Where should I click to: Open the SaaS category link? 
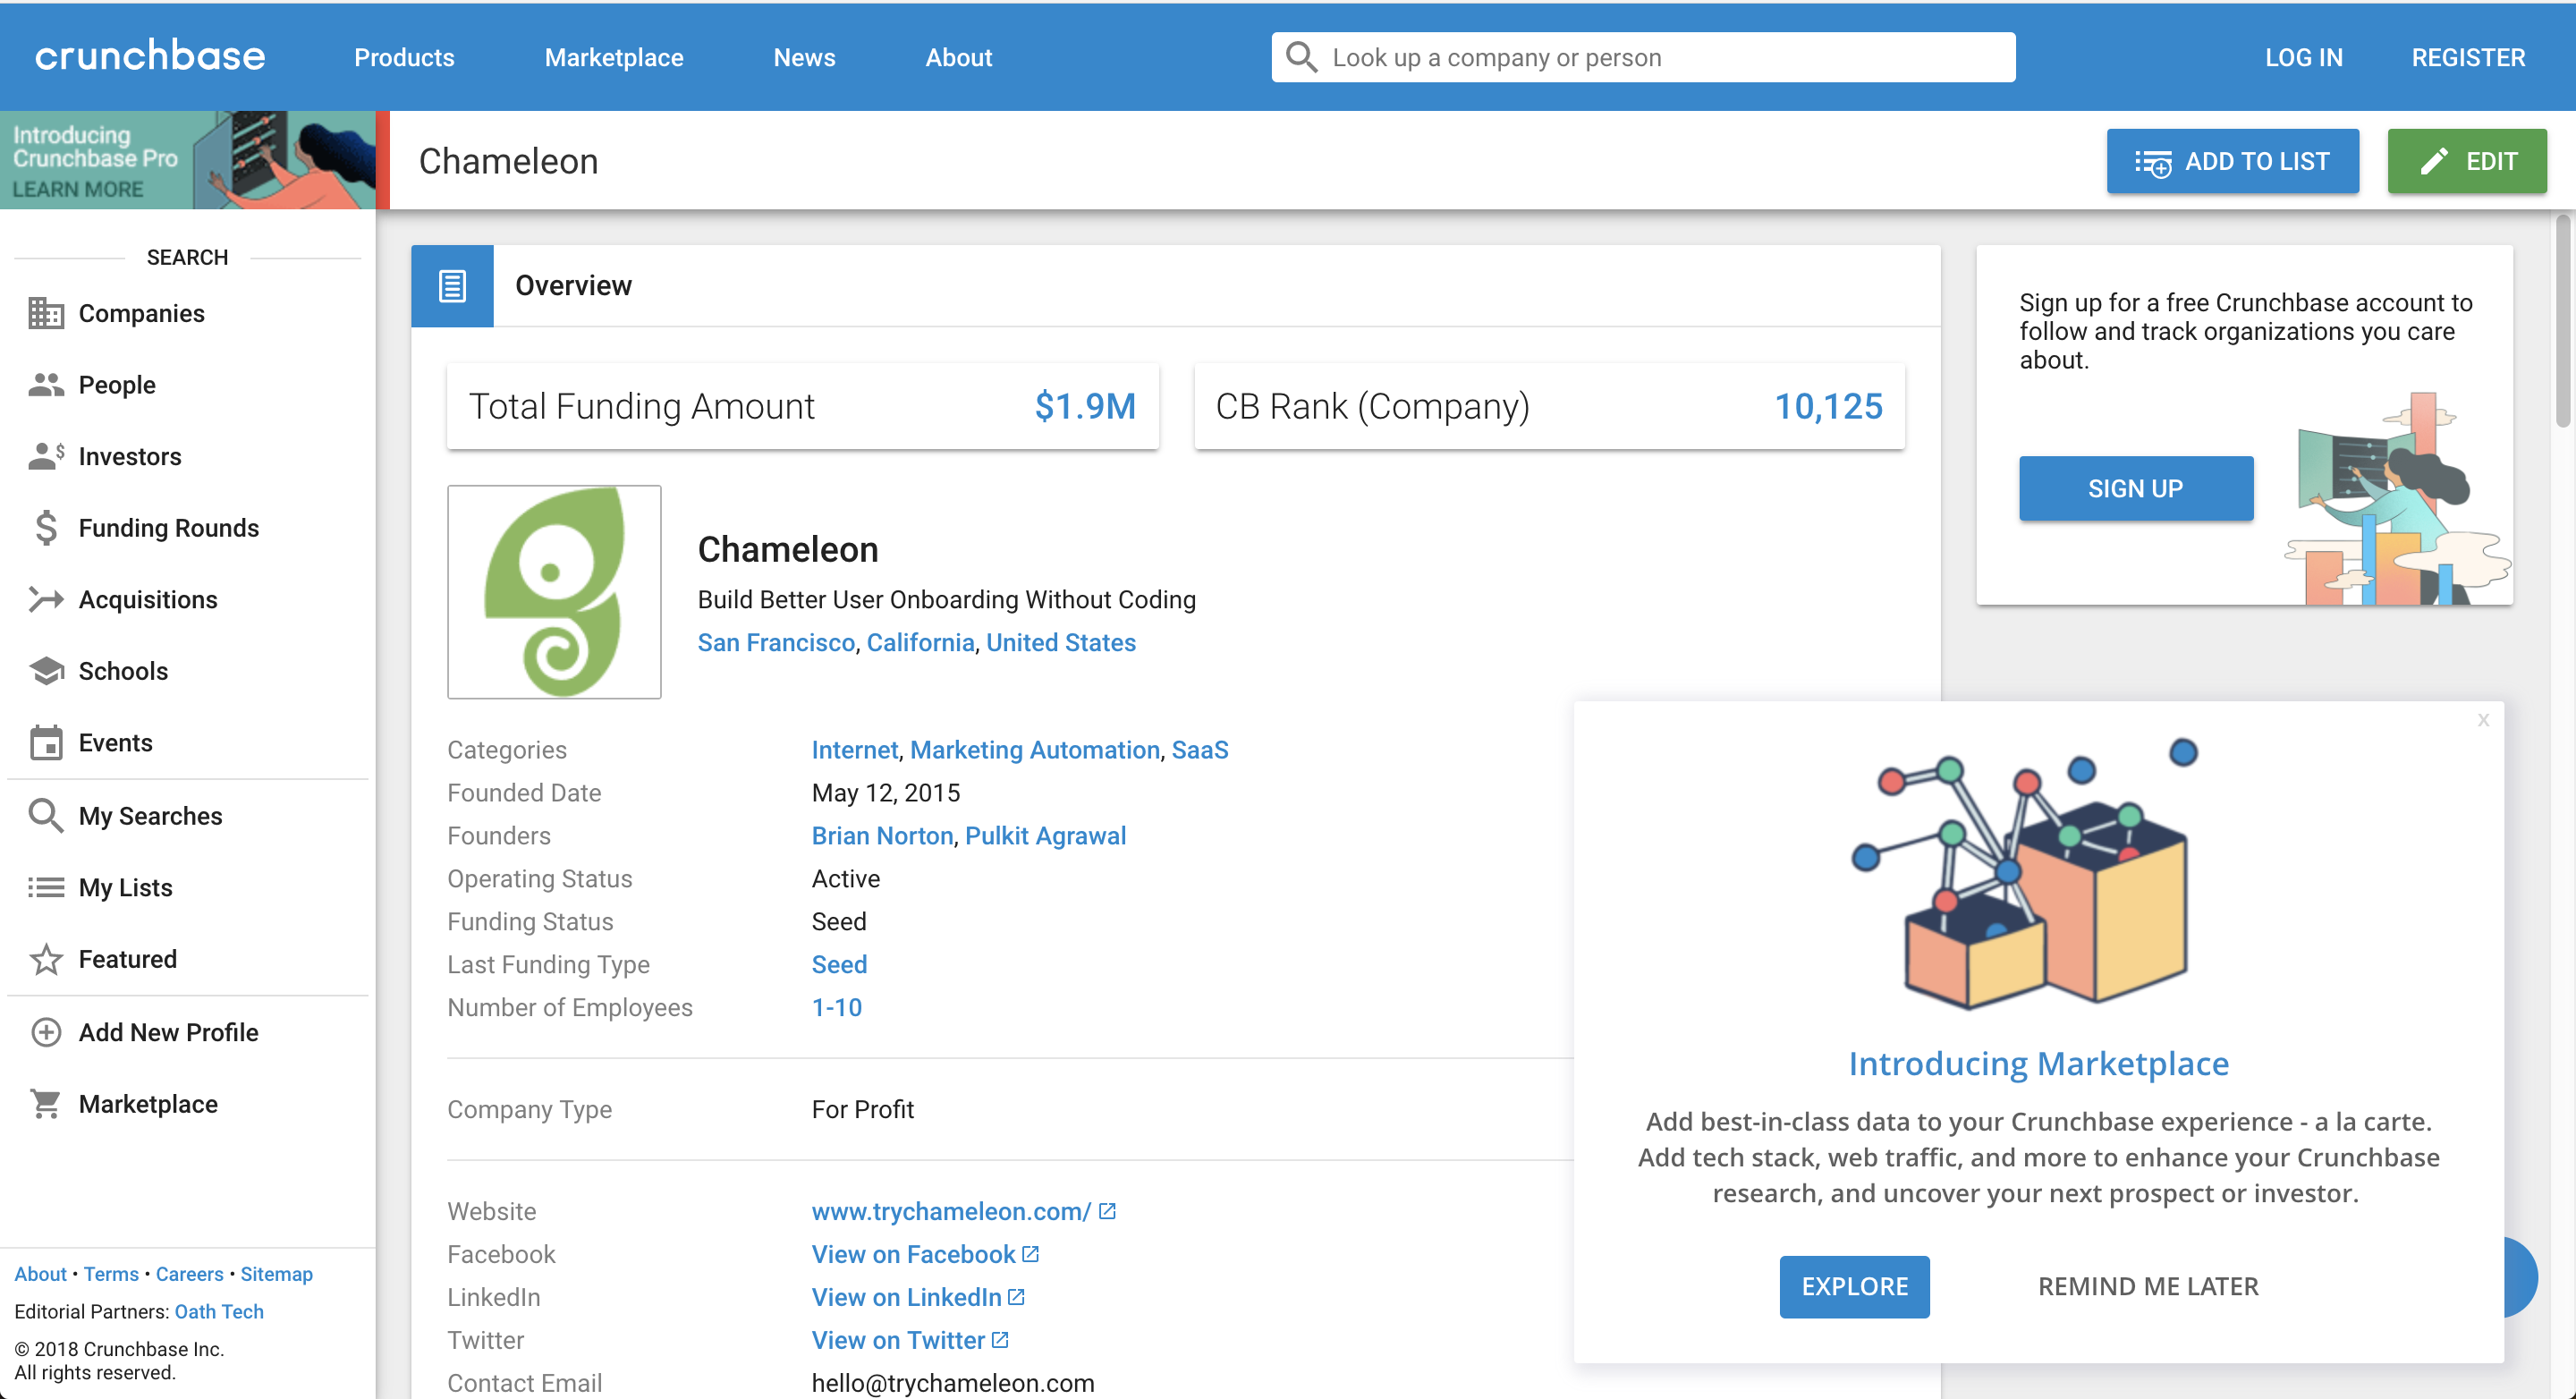[x=1200, y=749]
